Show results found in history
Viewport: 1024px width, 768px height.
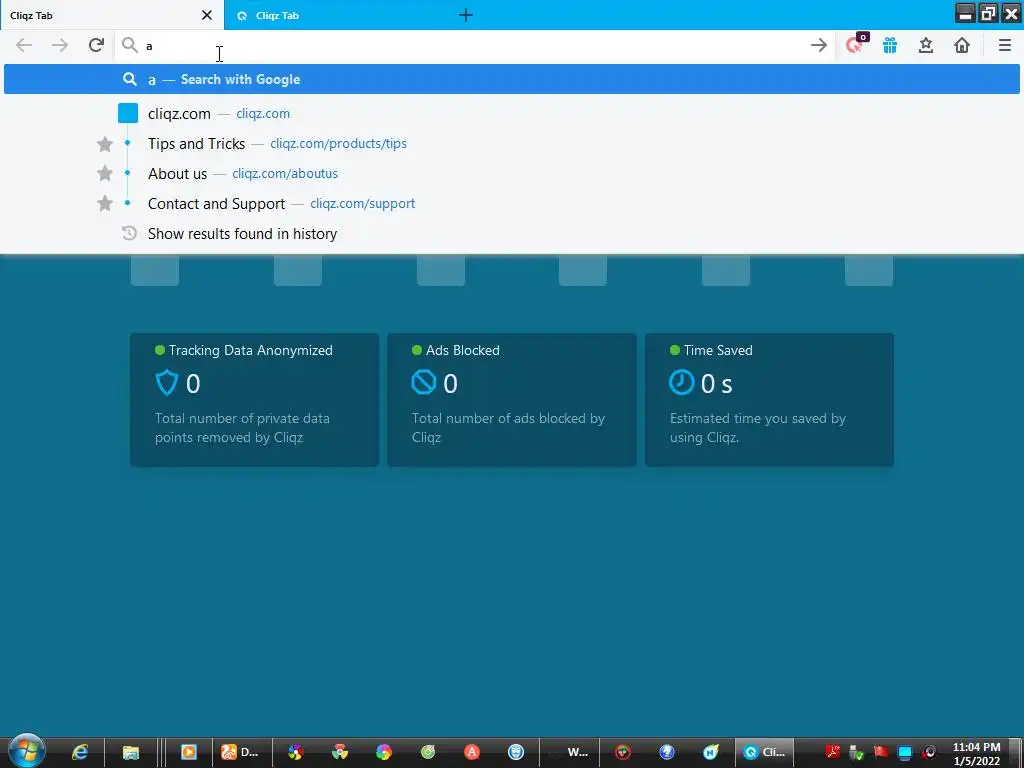tap(512, 234)
